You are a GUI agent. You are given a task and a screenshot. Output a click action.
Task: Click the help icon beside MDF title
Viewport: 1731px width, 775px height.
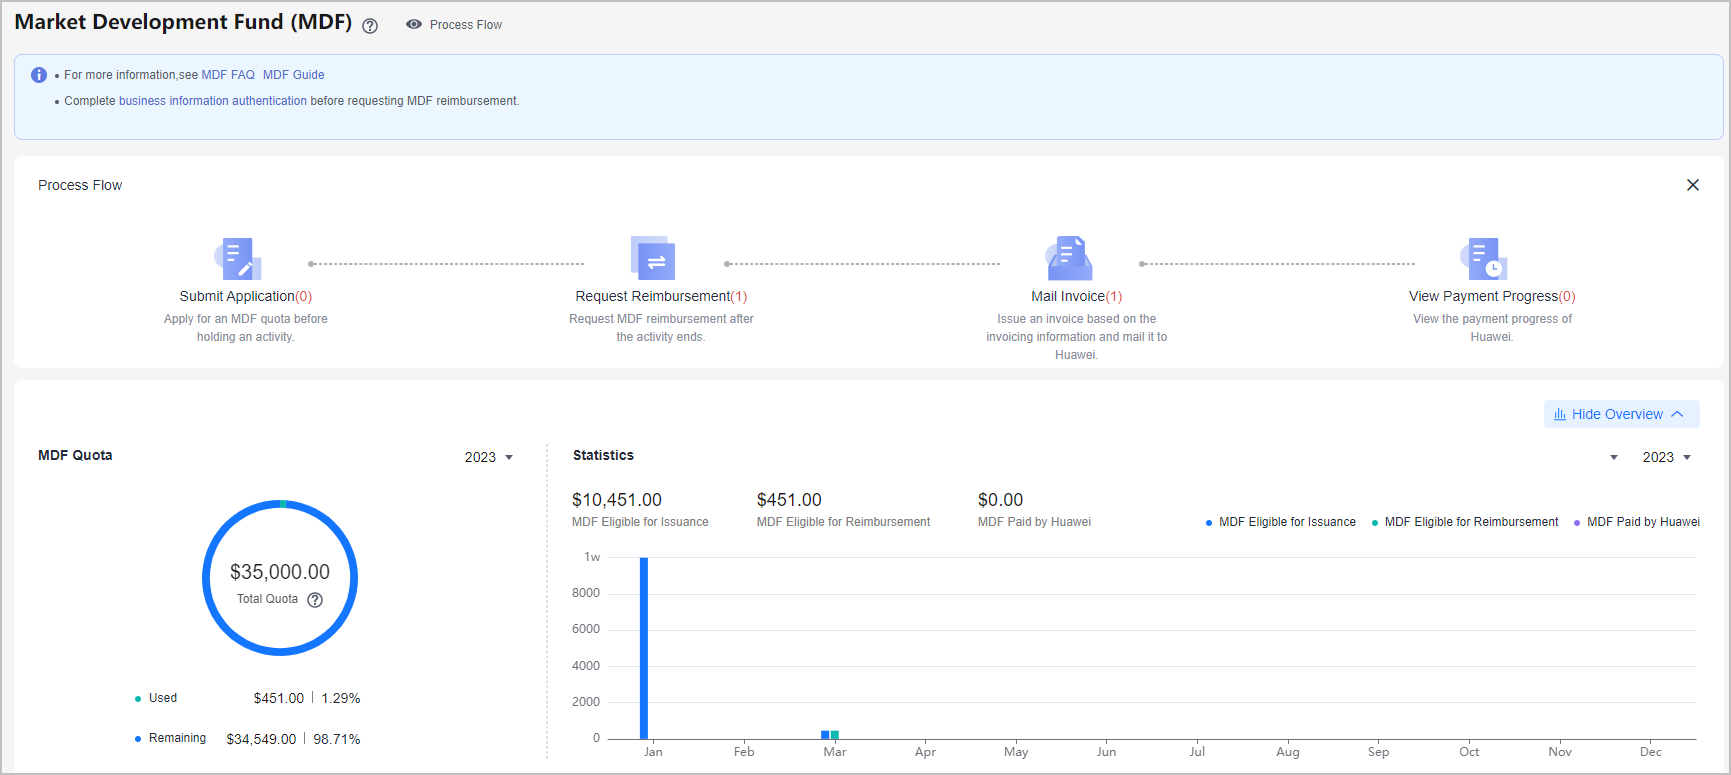pos(370,26)
